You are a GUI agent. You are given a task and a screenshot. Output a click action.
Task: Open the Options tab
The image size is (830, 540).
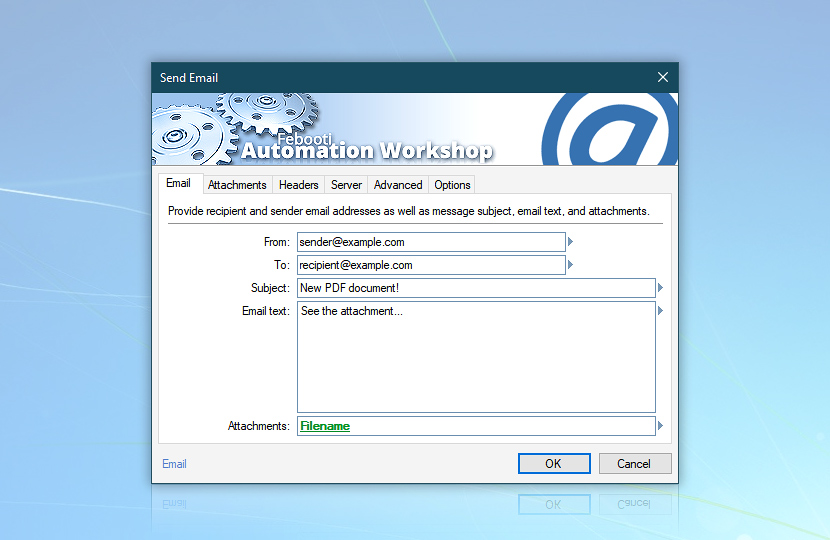click(452, 185)
